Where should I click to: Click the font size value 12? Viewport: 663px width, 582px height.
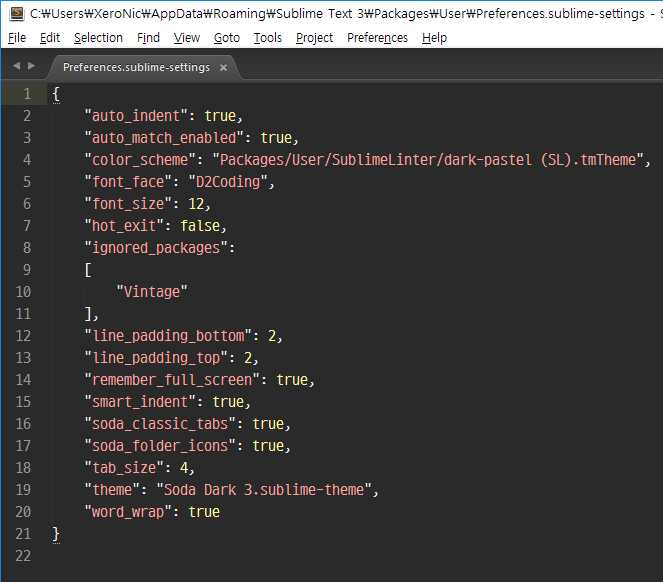196,204
